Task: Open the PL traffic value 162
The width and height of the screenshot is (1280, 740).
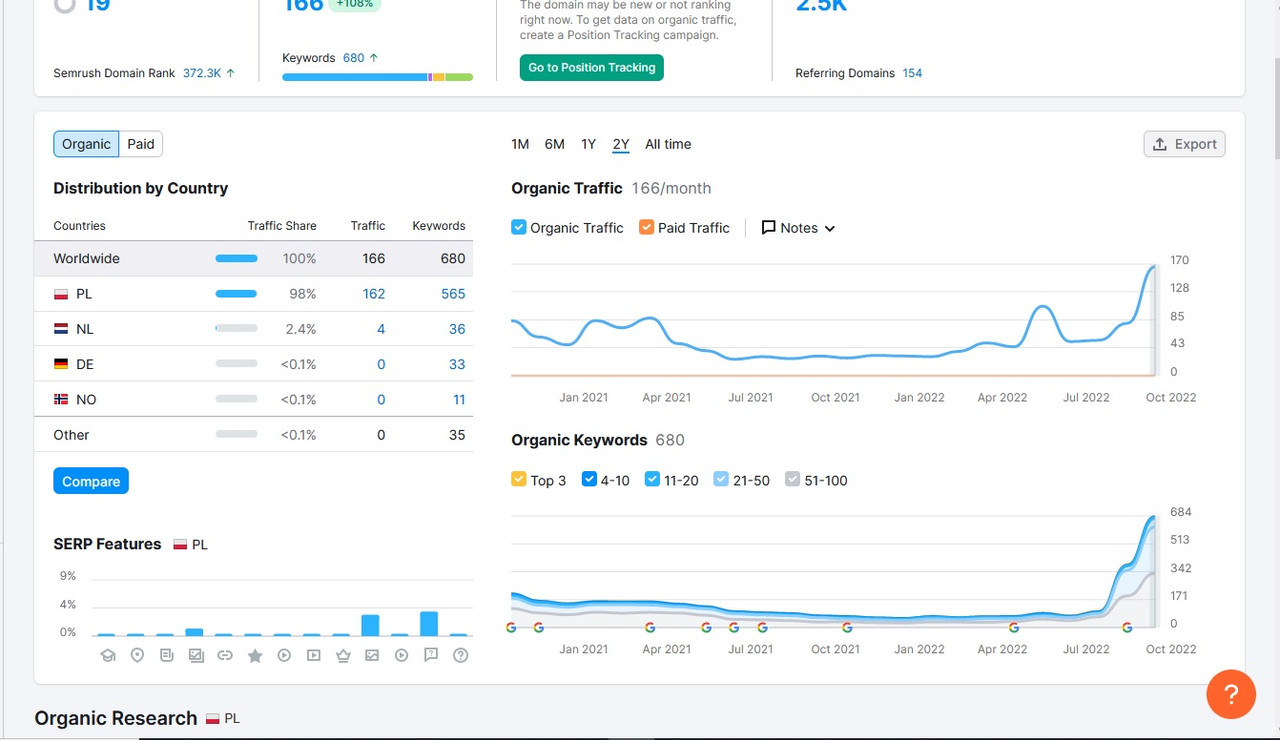Action: point(374,294)
